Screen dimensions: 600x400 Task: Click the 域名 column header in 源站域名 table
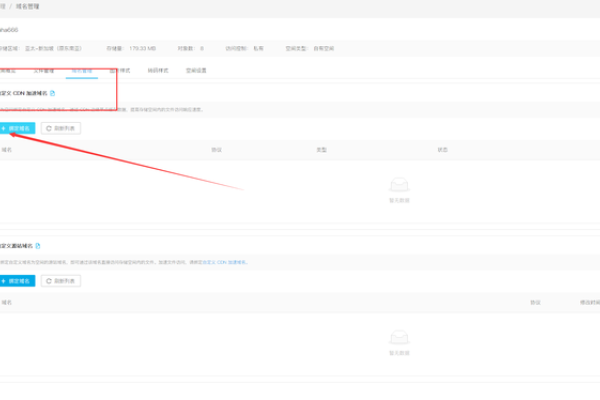[x=7, y=301]
